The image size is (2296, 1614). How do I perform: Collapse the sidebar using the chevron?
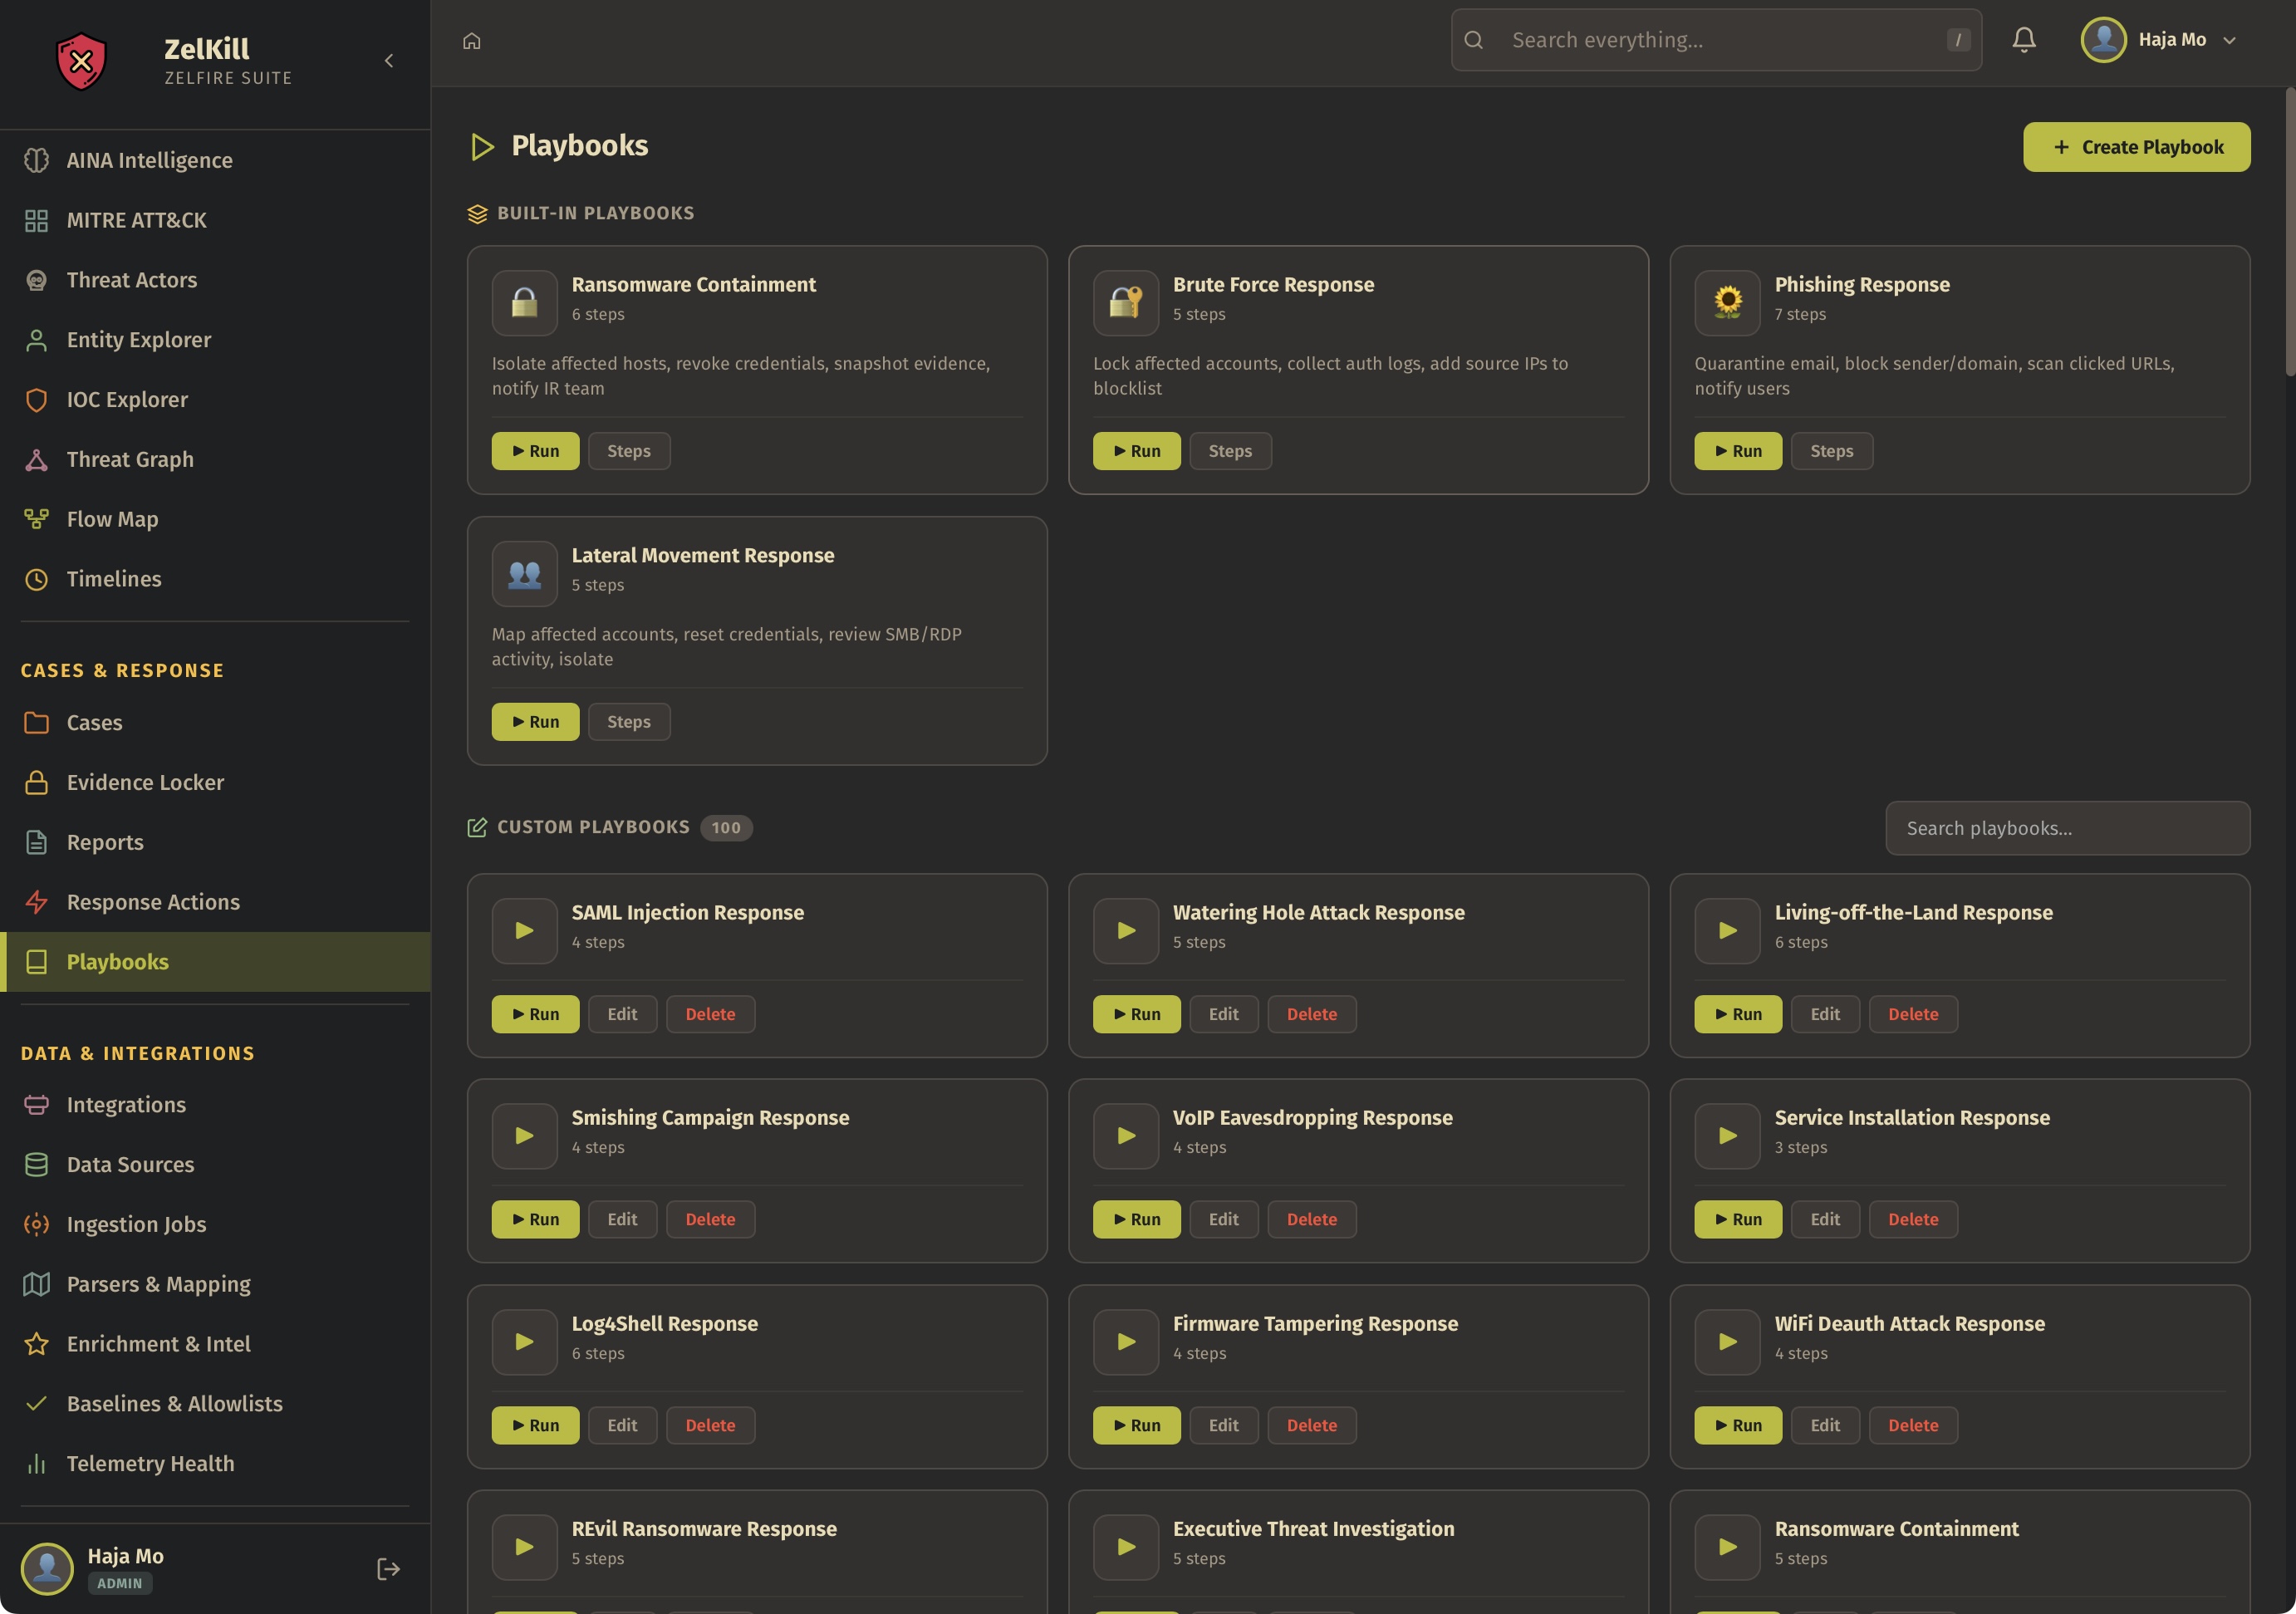point(389,61)
